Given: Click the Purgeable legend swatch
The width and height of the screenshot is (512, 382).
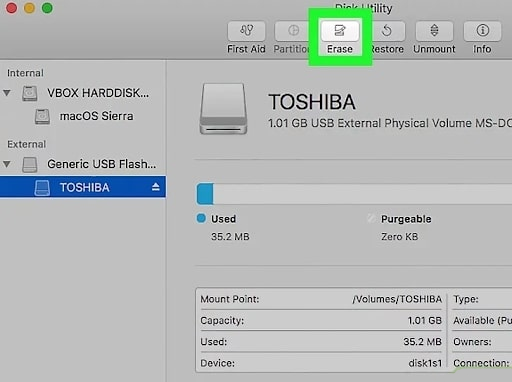Looking at the screenshot, I should point(371,218).
